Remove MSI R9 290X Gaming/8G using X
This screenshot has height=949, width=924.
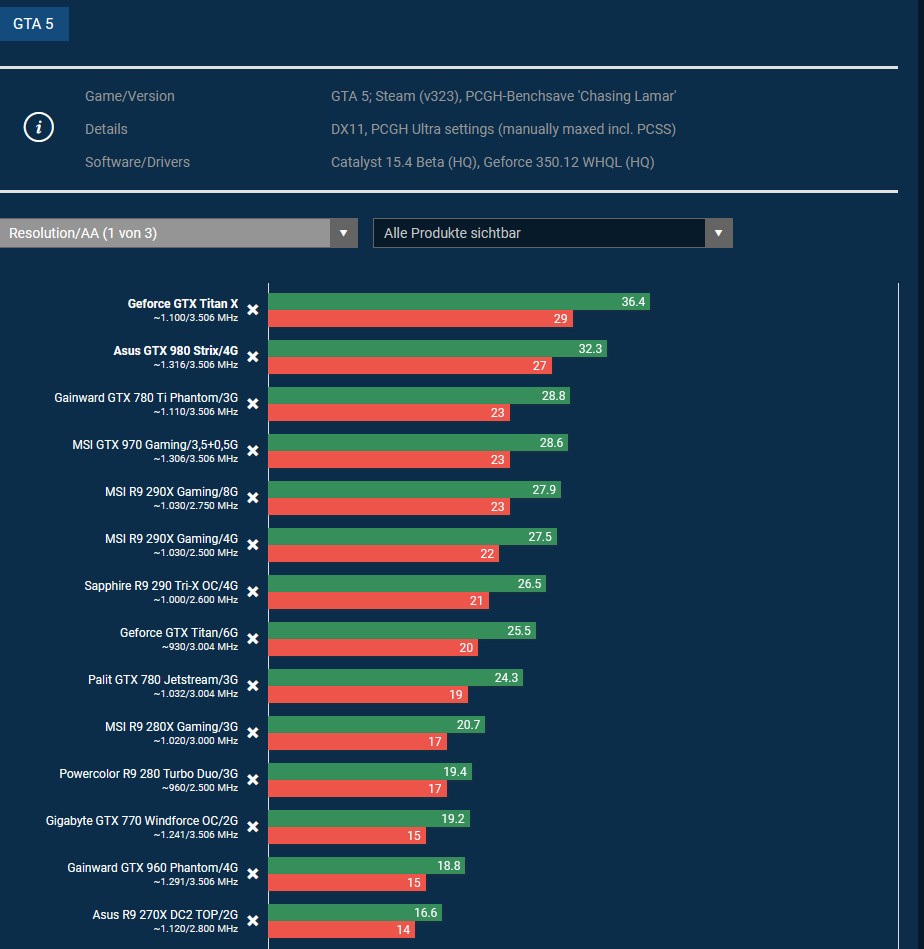(x=253, y=498)
